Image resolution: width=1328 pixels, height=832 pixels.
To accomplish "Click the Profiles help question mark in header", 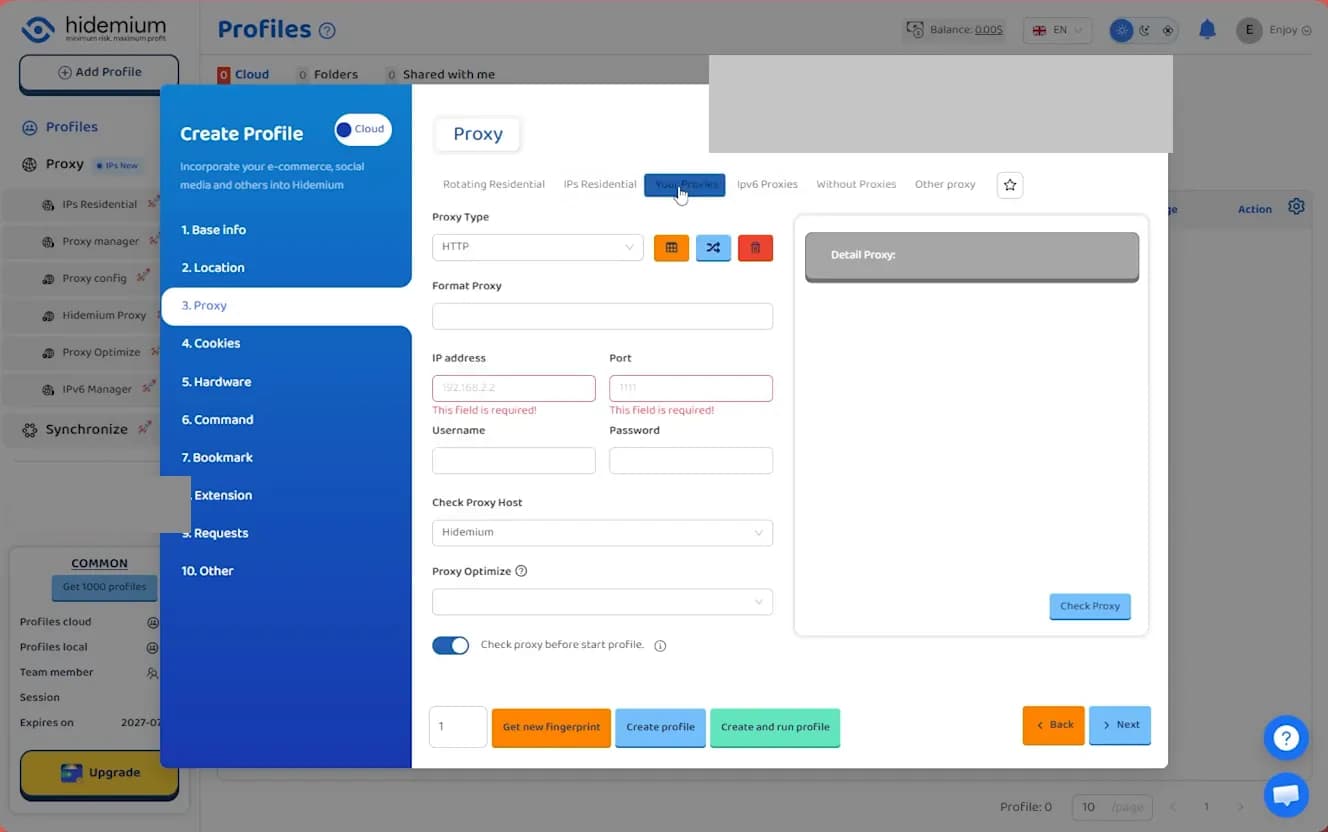I will 327,31.
